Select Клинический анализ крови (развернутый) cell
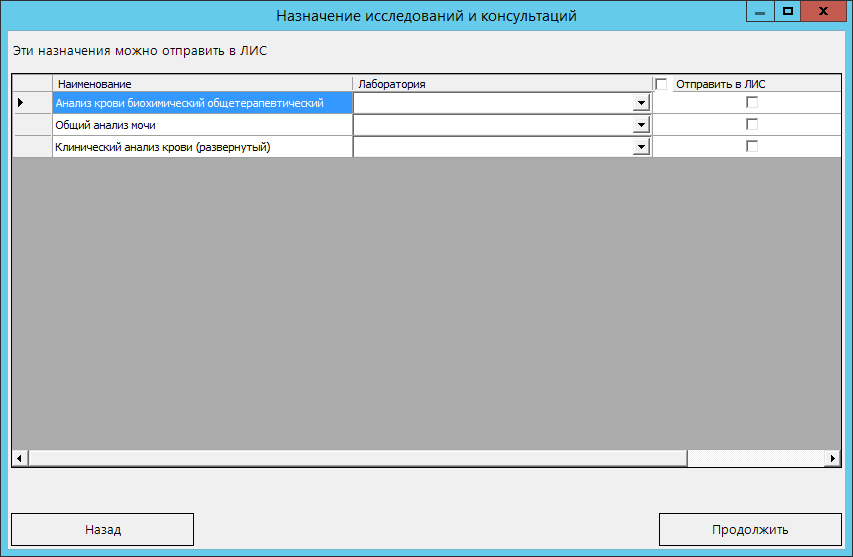 click(202, 147)
